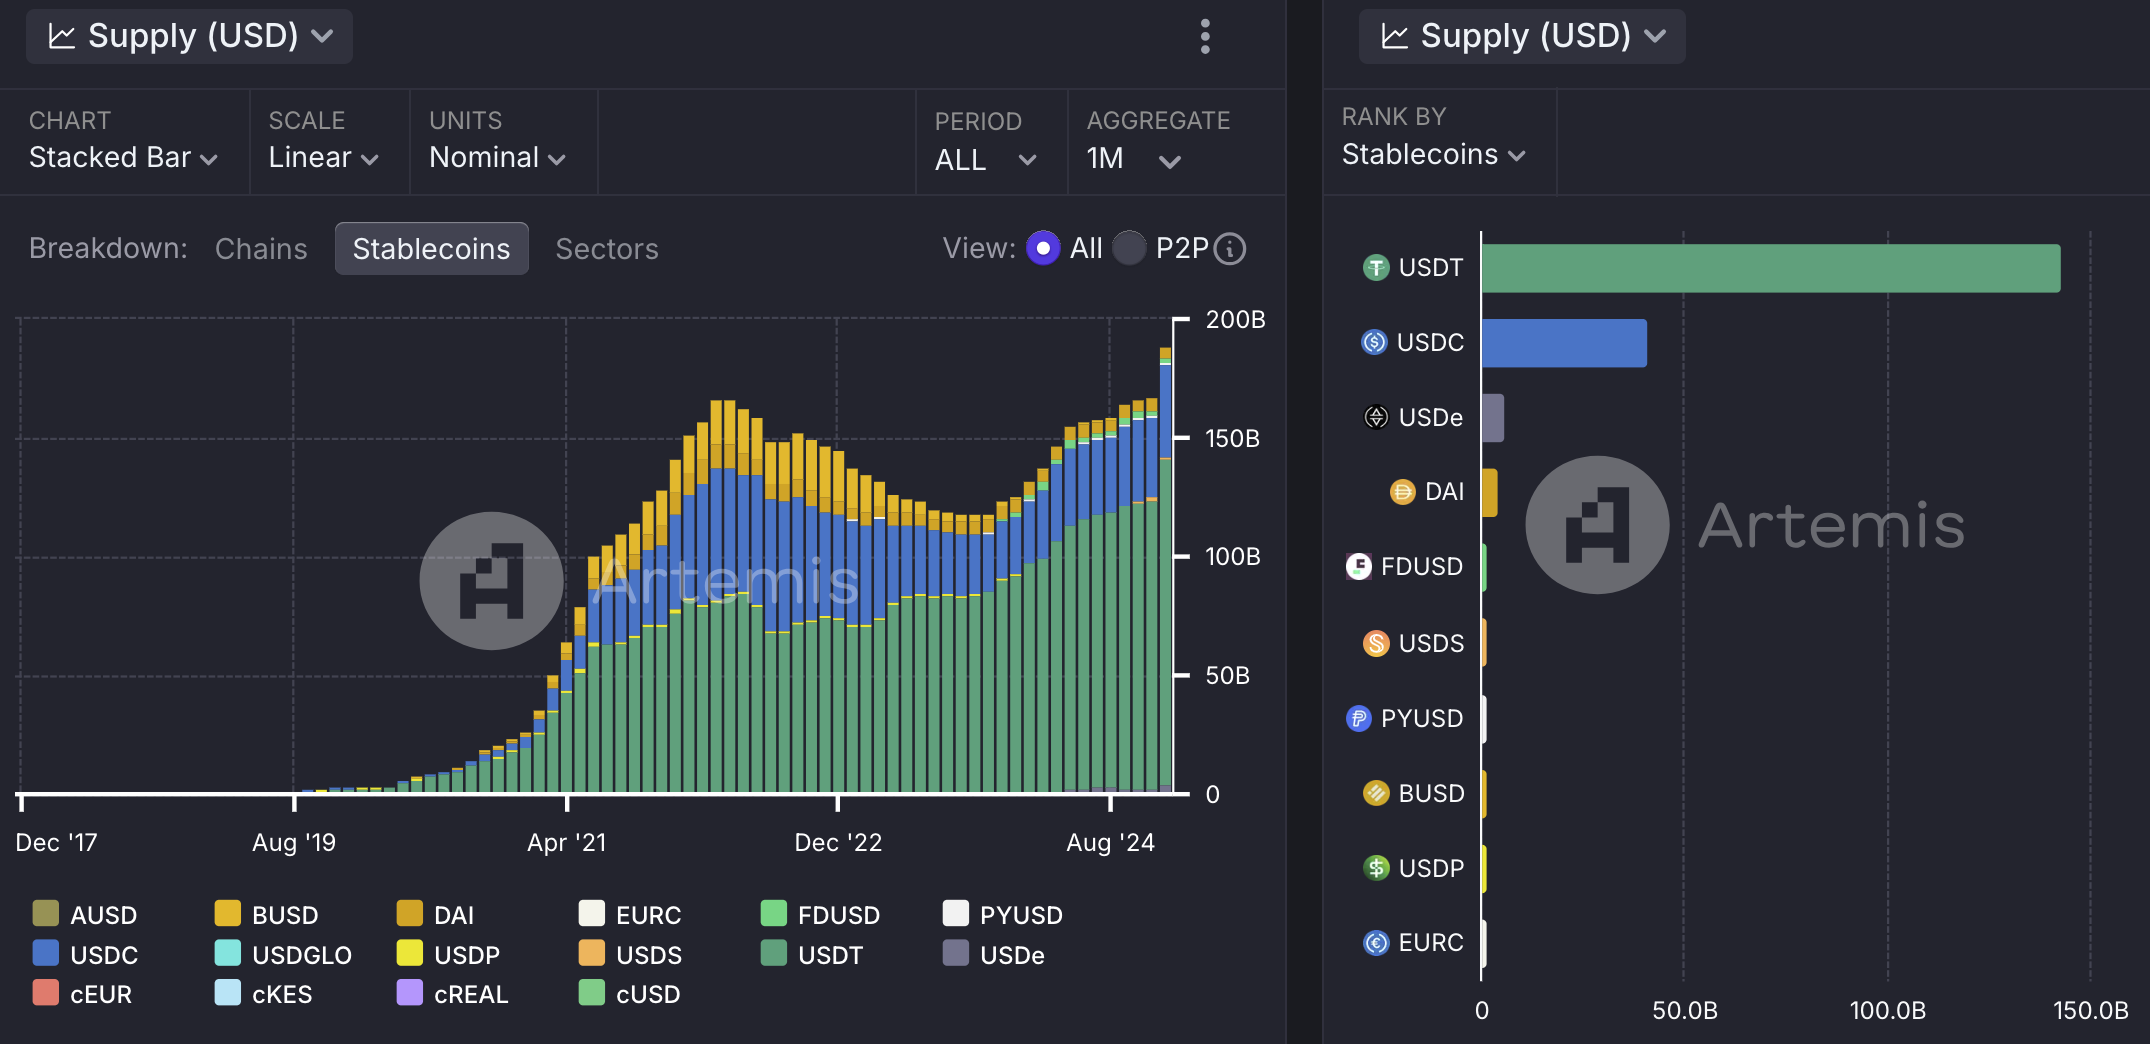
Task: Click the 'Breakdown:' label
Action: click(108, 248)
